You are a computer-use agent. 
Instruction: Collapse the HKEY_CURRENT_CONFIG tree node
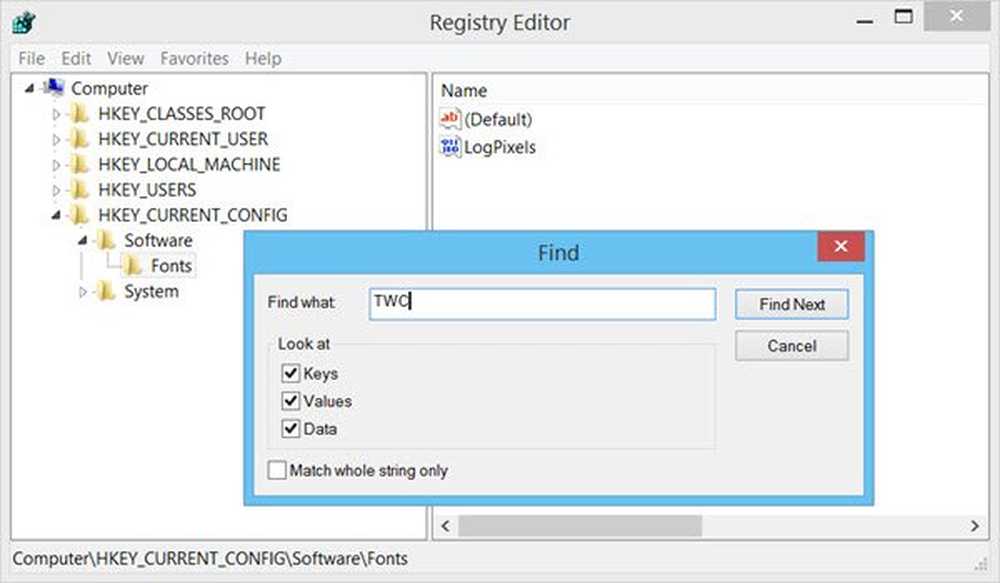click(x=57, y=216)
